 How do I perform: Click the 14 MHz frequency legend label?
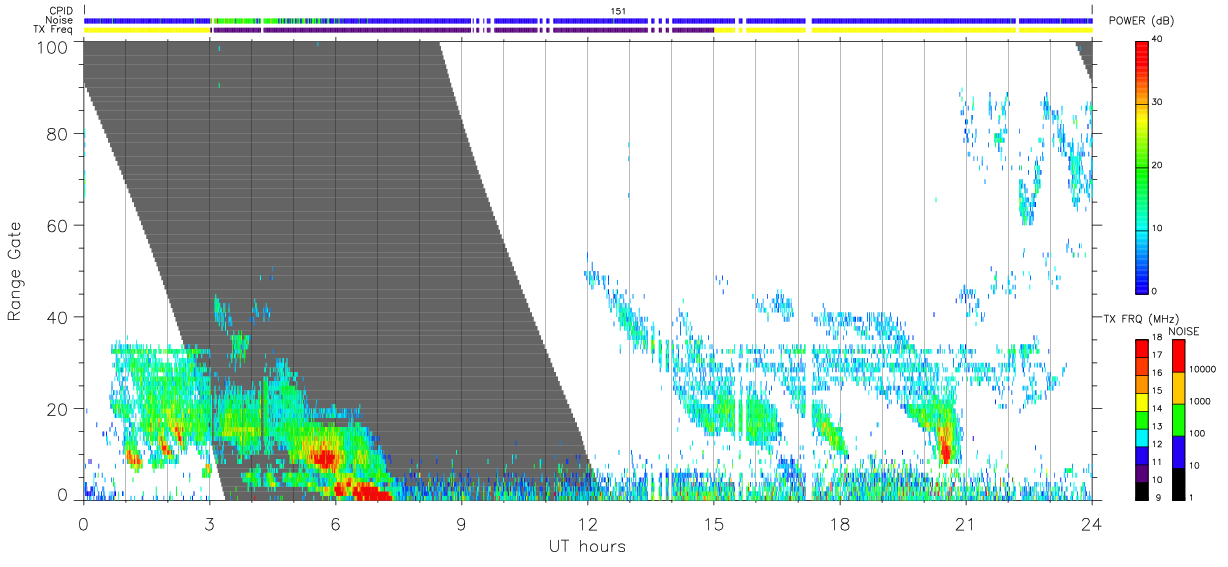coord(1157,408)
